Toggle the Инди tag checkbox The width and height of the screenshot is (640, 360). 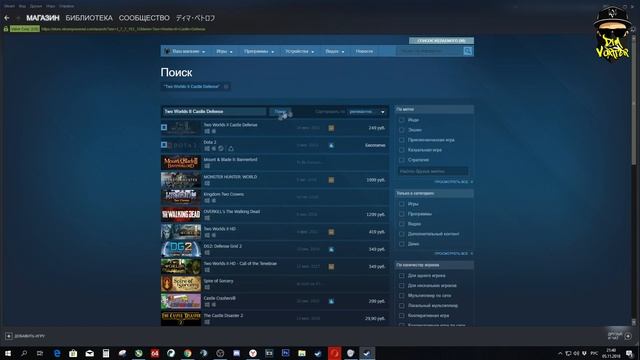[x=402, y=120]
